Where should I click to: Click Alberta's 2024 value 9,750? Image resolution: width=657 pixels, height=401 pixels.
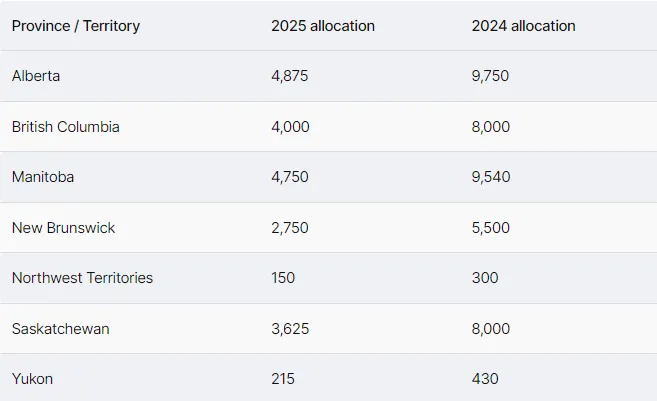(491, 76)
